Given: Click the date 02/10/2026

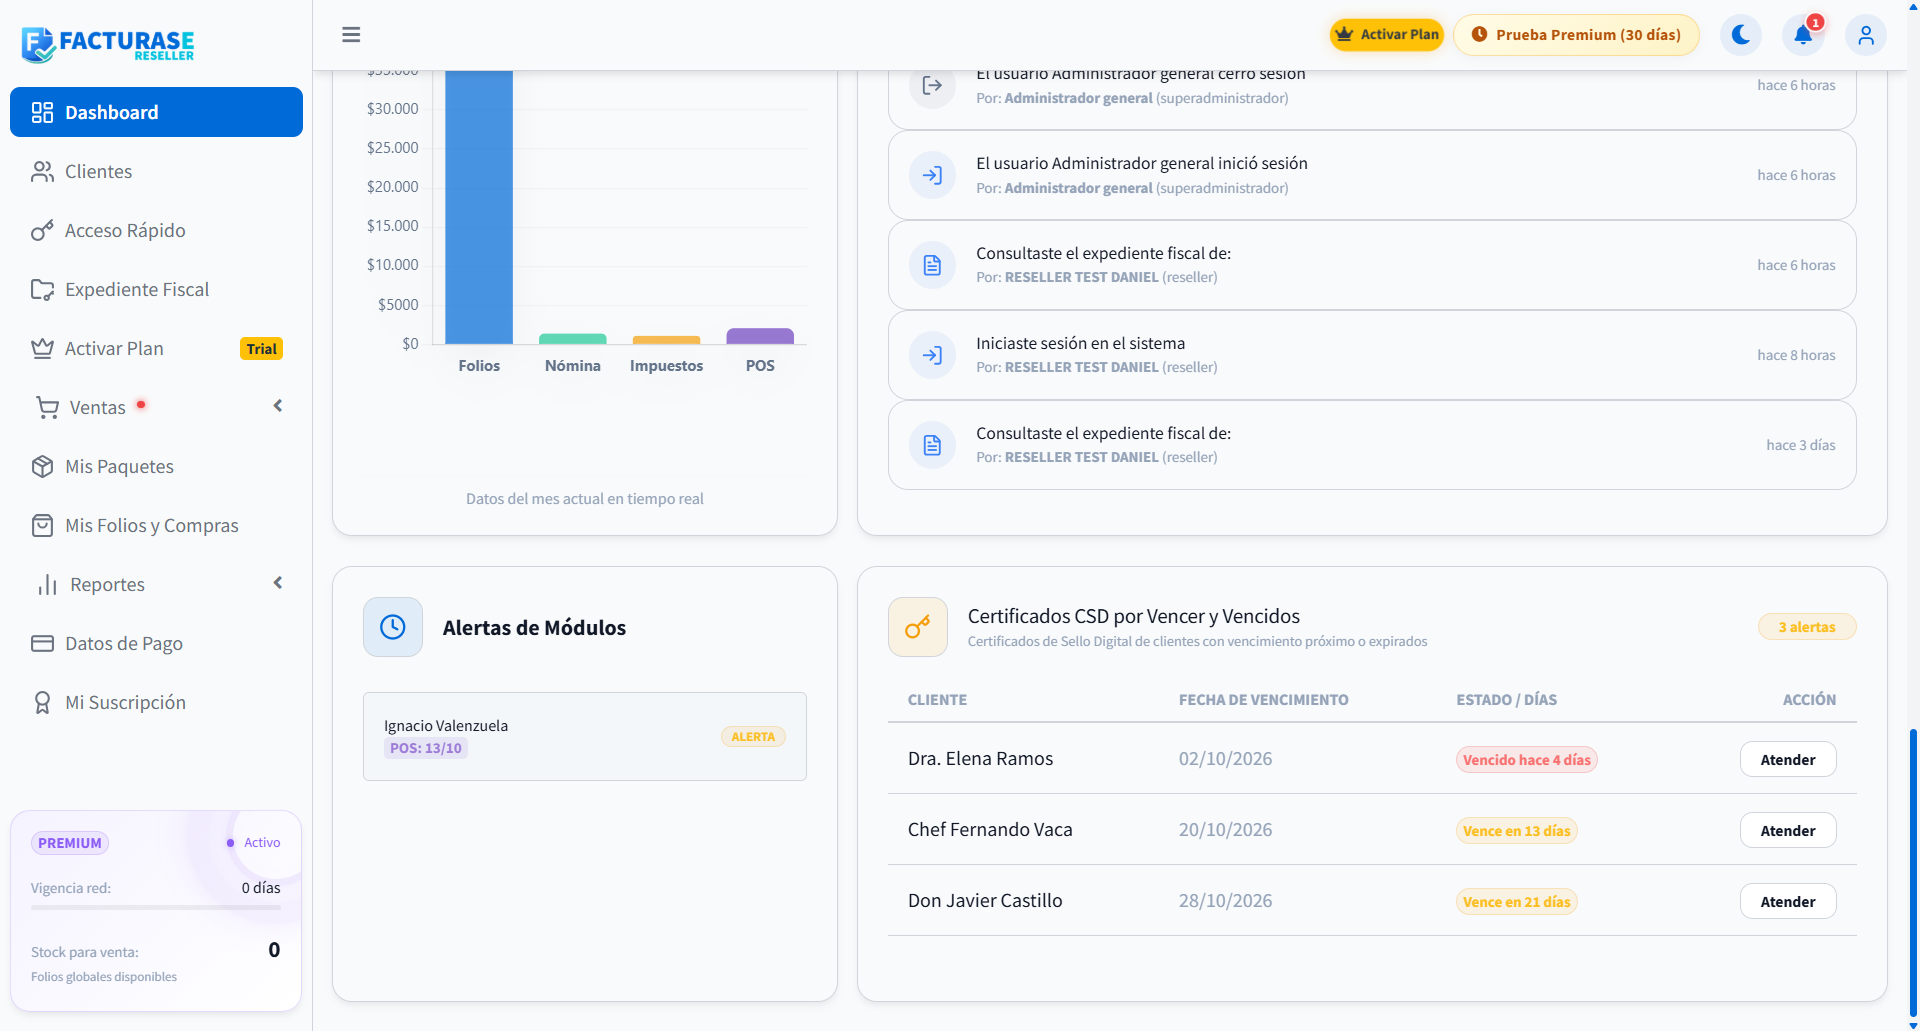Looking at the screenshot, I should coord(1225,759).
